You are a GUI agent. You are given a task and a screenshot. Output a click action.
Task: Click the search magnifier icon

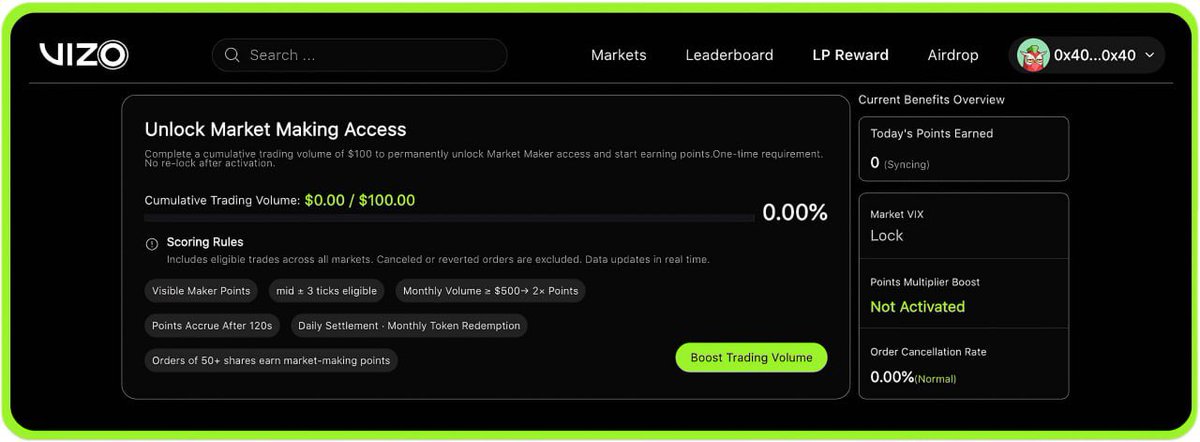(232, 55)
